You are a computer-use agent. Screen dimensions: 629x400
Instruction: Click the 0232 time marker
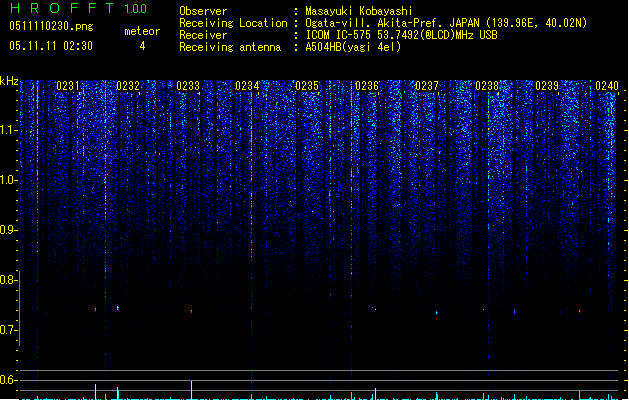click(x=128, y=86)
